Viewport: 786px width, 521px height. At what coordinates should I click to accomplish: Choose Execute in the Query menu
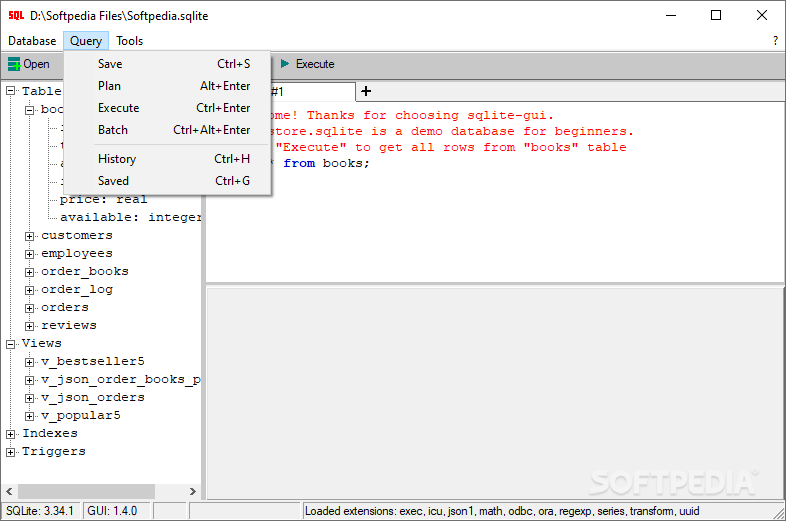pyautogui.click(x=167, y=108)
